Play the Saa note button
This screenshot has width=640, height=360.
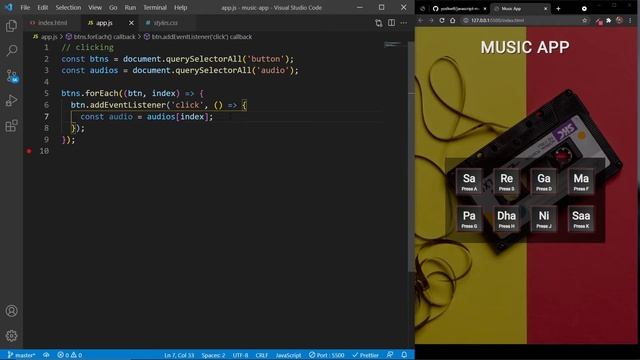coord(581,218)
